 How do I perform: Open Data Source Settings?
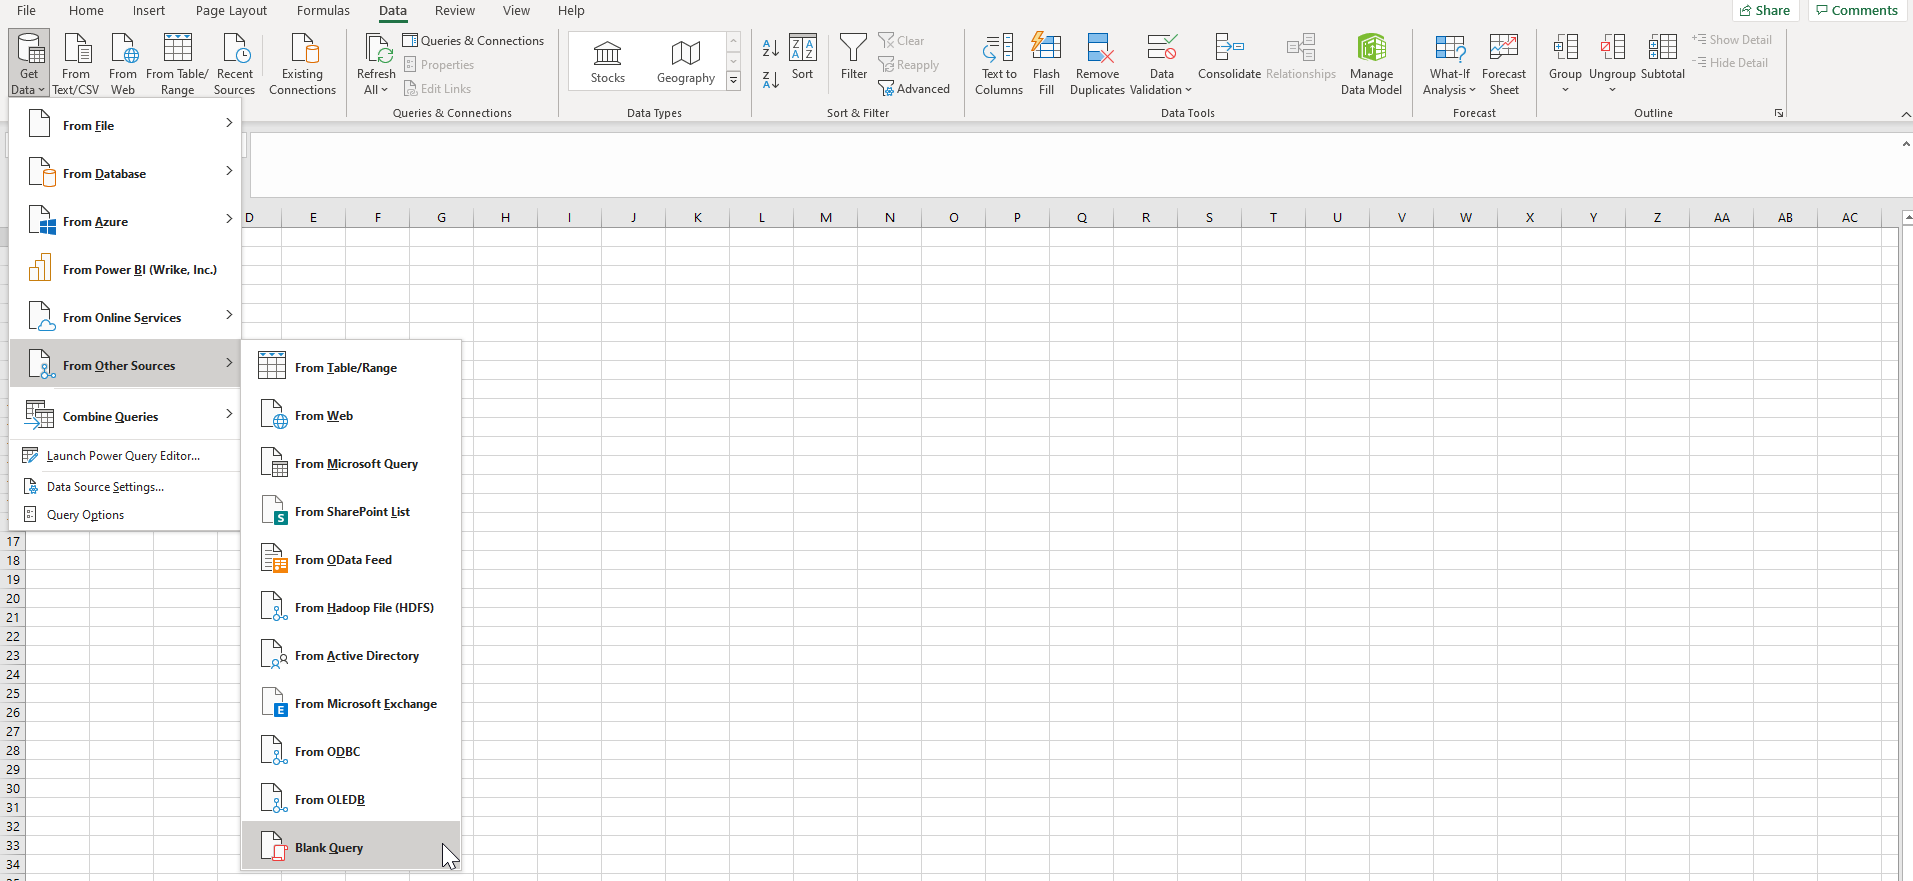[x=125, y=486]
